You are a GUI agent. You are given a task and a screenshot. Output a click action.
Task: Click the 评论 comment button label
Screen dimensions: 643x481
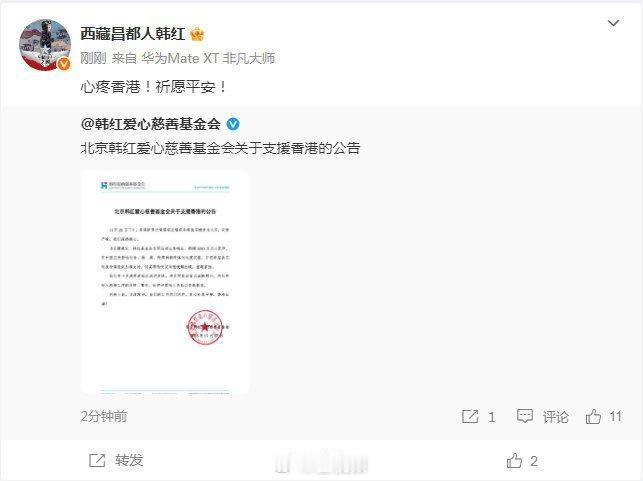[x=556, y=417]
